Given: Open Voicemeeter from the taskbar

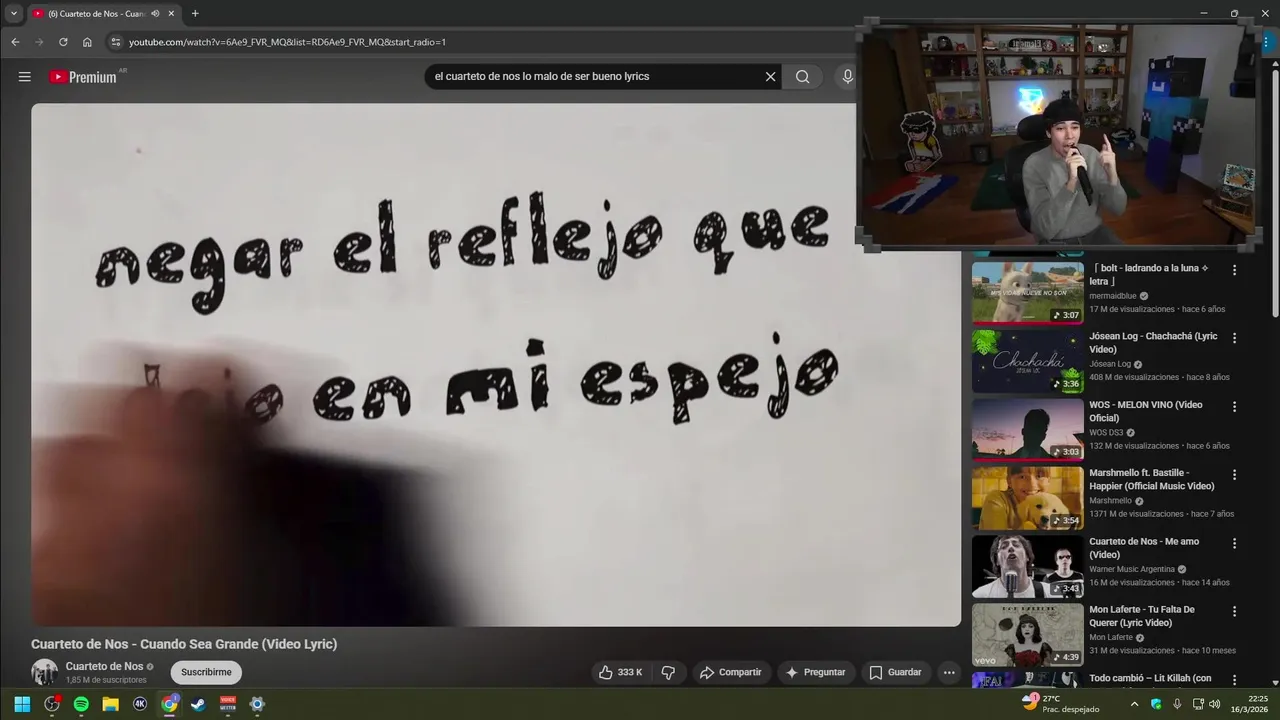Looking at the screenshot, I should click(x=228, y=704).
